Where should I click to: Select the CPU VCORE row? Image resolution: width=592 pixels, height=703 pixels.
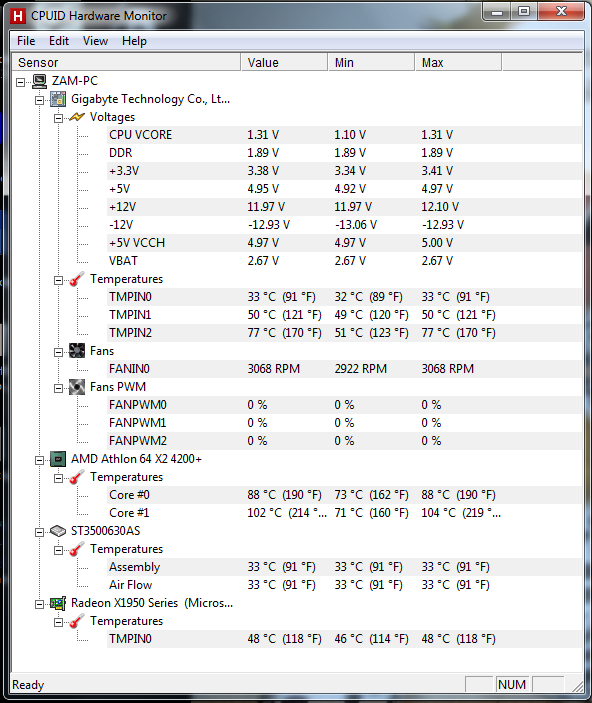[x=344, y=135]
